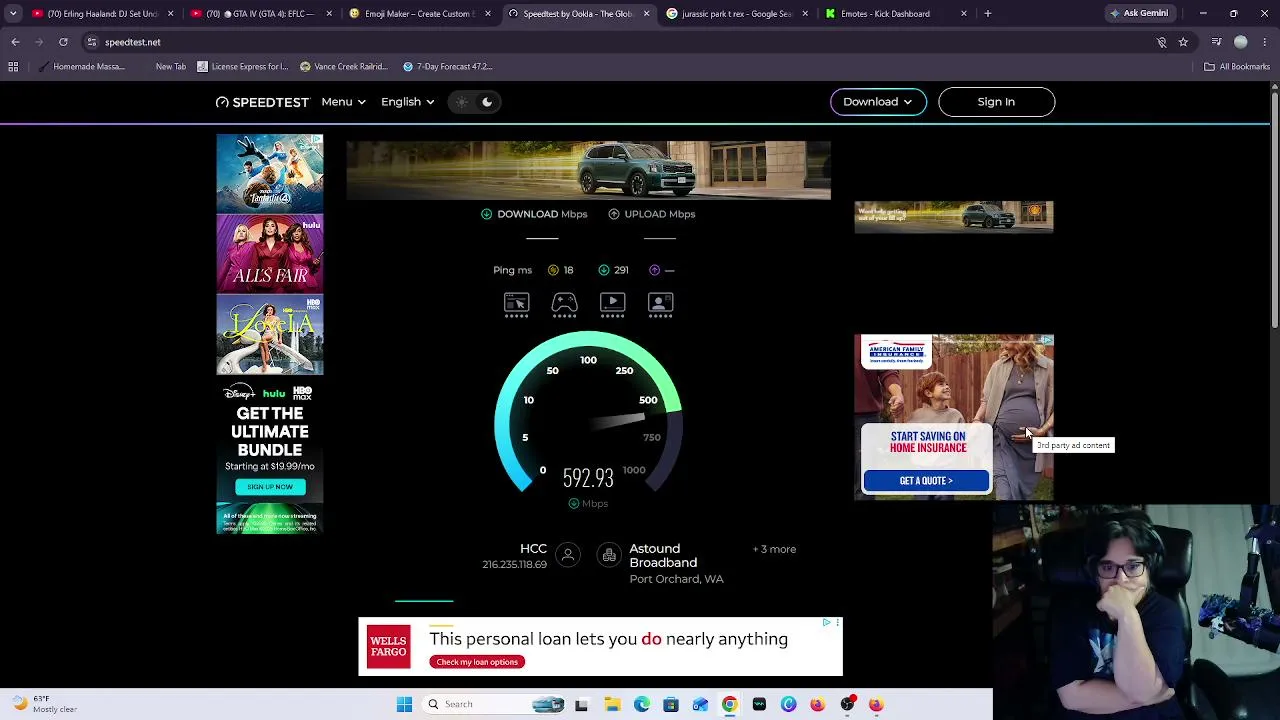Click the Speedtest logo in the header
Viewport: 1280px width, 720px height.
(262, 102)
